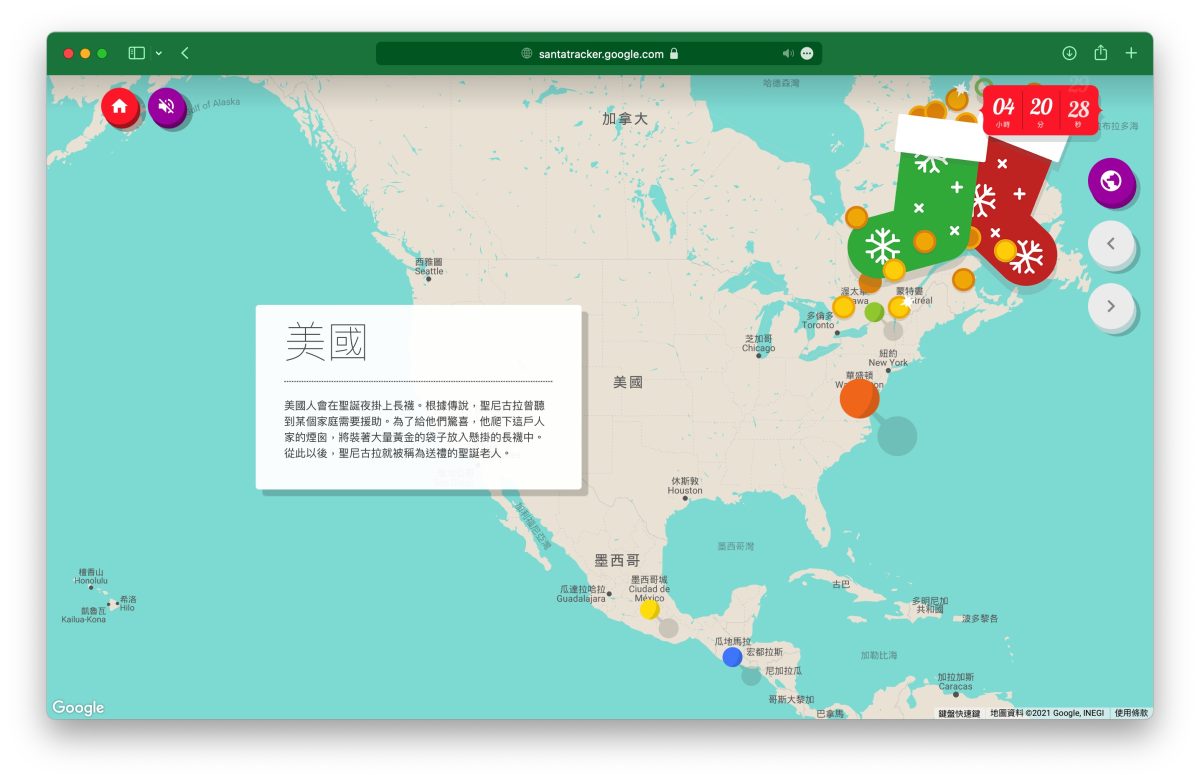Click the red countdown timer showing 04 20 28
The image size is (1200, 781).
tap(1040, 110)
